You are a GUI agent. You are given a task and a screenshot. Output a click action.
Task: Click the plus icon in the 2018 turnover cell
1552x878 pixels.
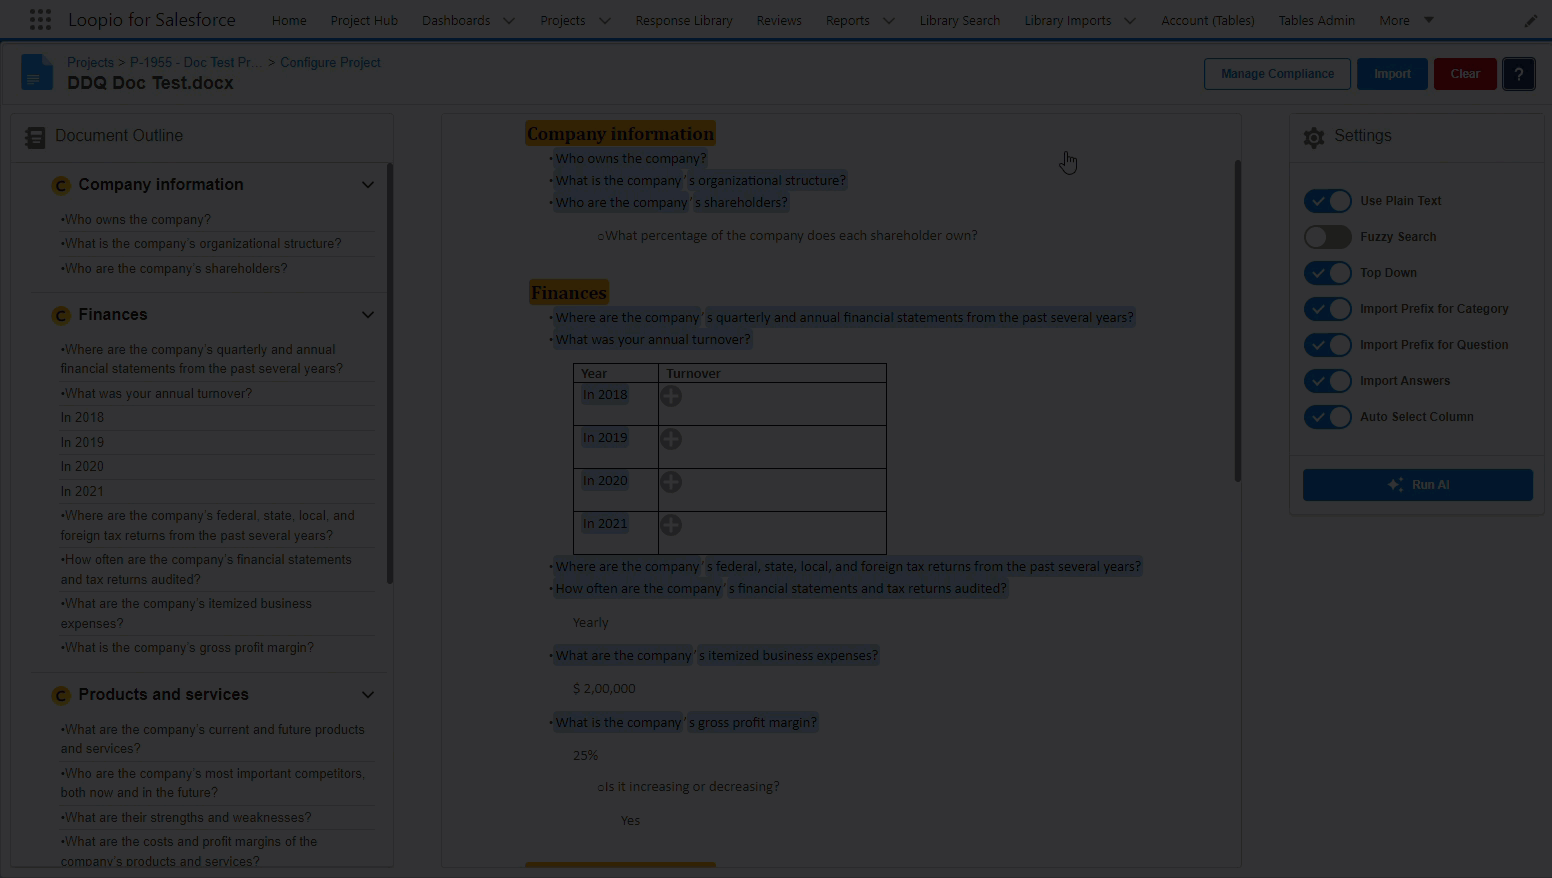coord(671,396)
